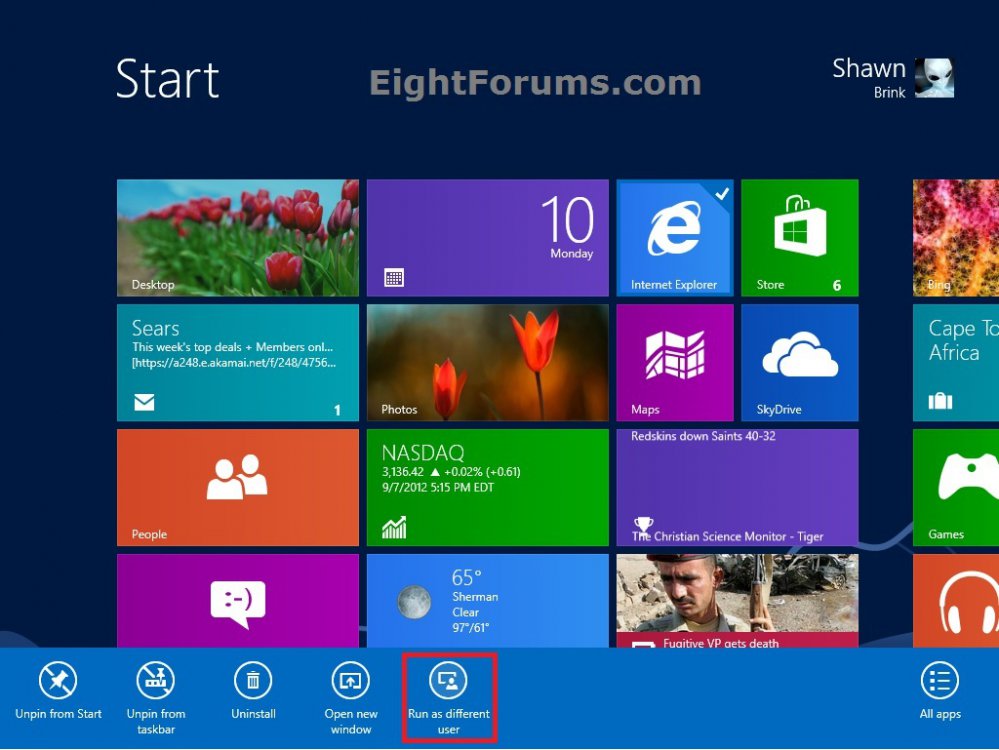Open the Calendar tile showing Monday 10

487,238
